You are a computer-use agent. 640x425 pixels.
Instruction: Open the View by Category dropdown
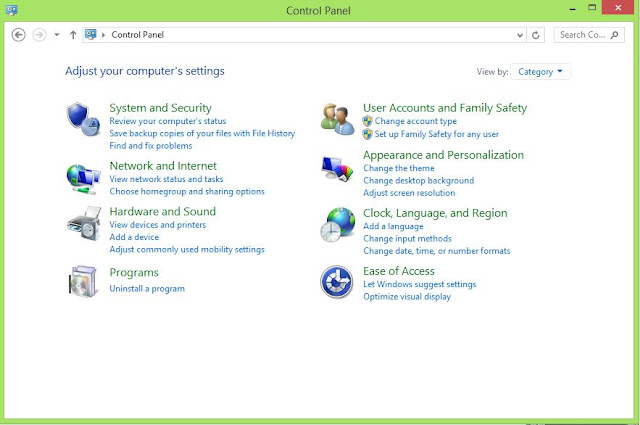pos(540,72)
